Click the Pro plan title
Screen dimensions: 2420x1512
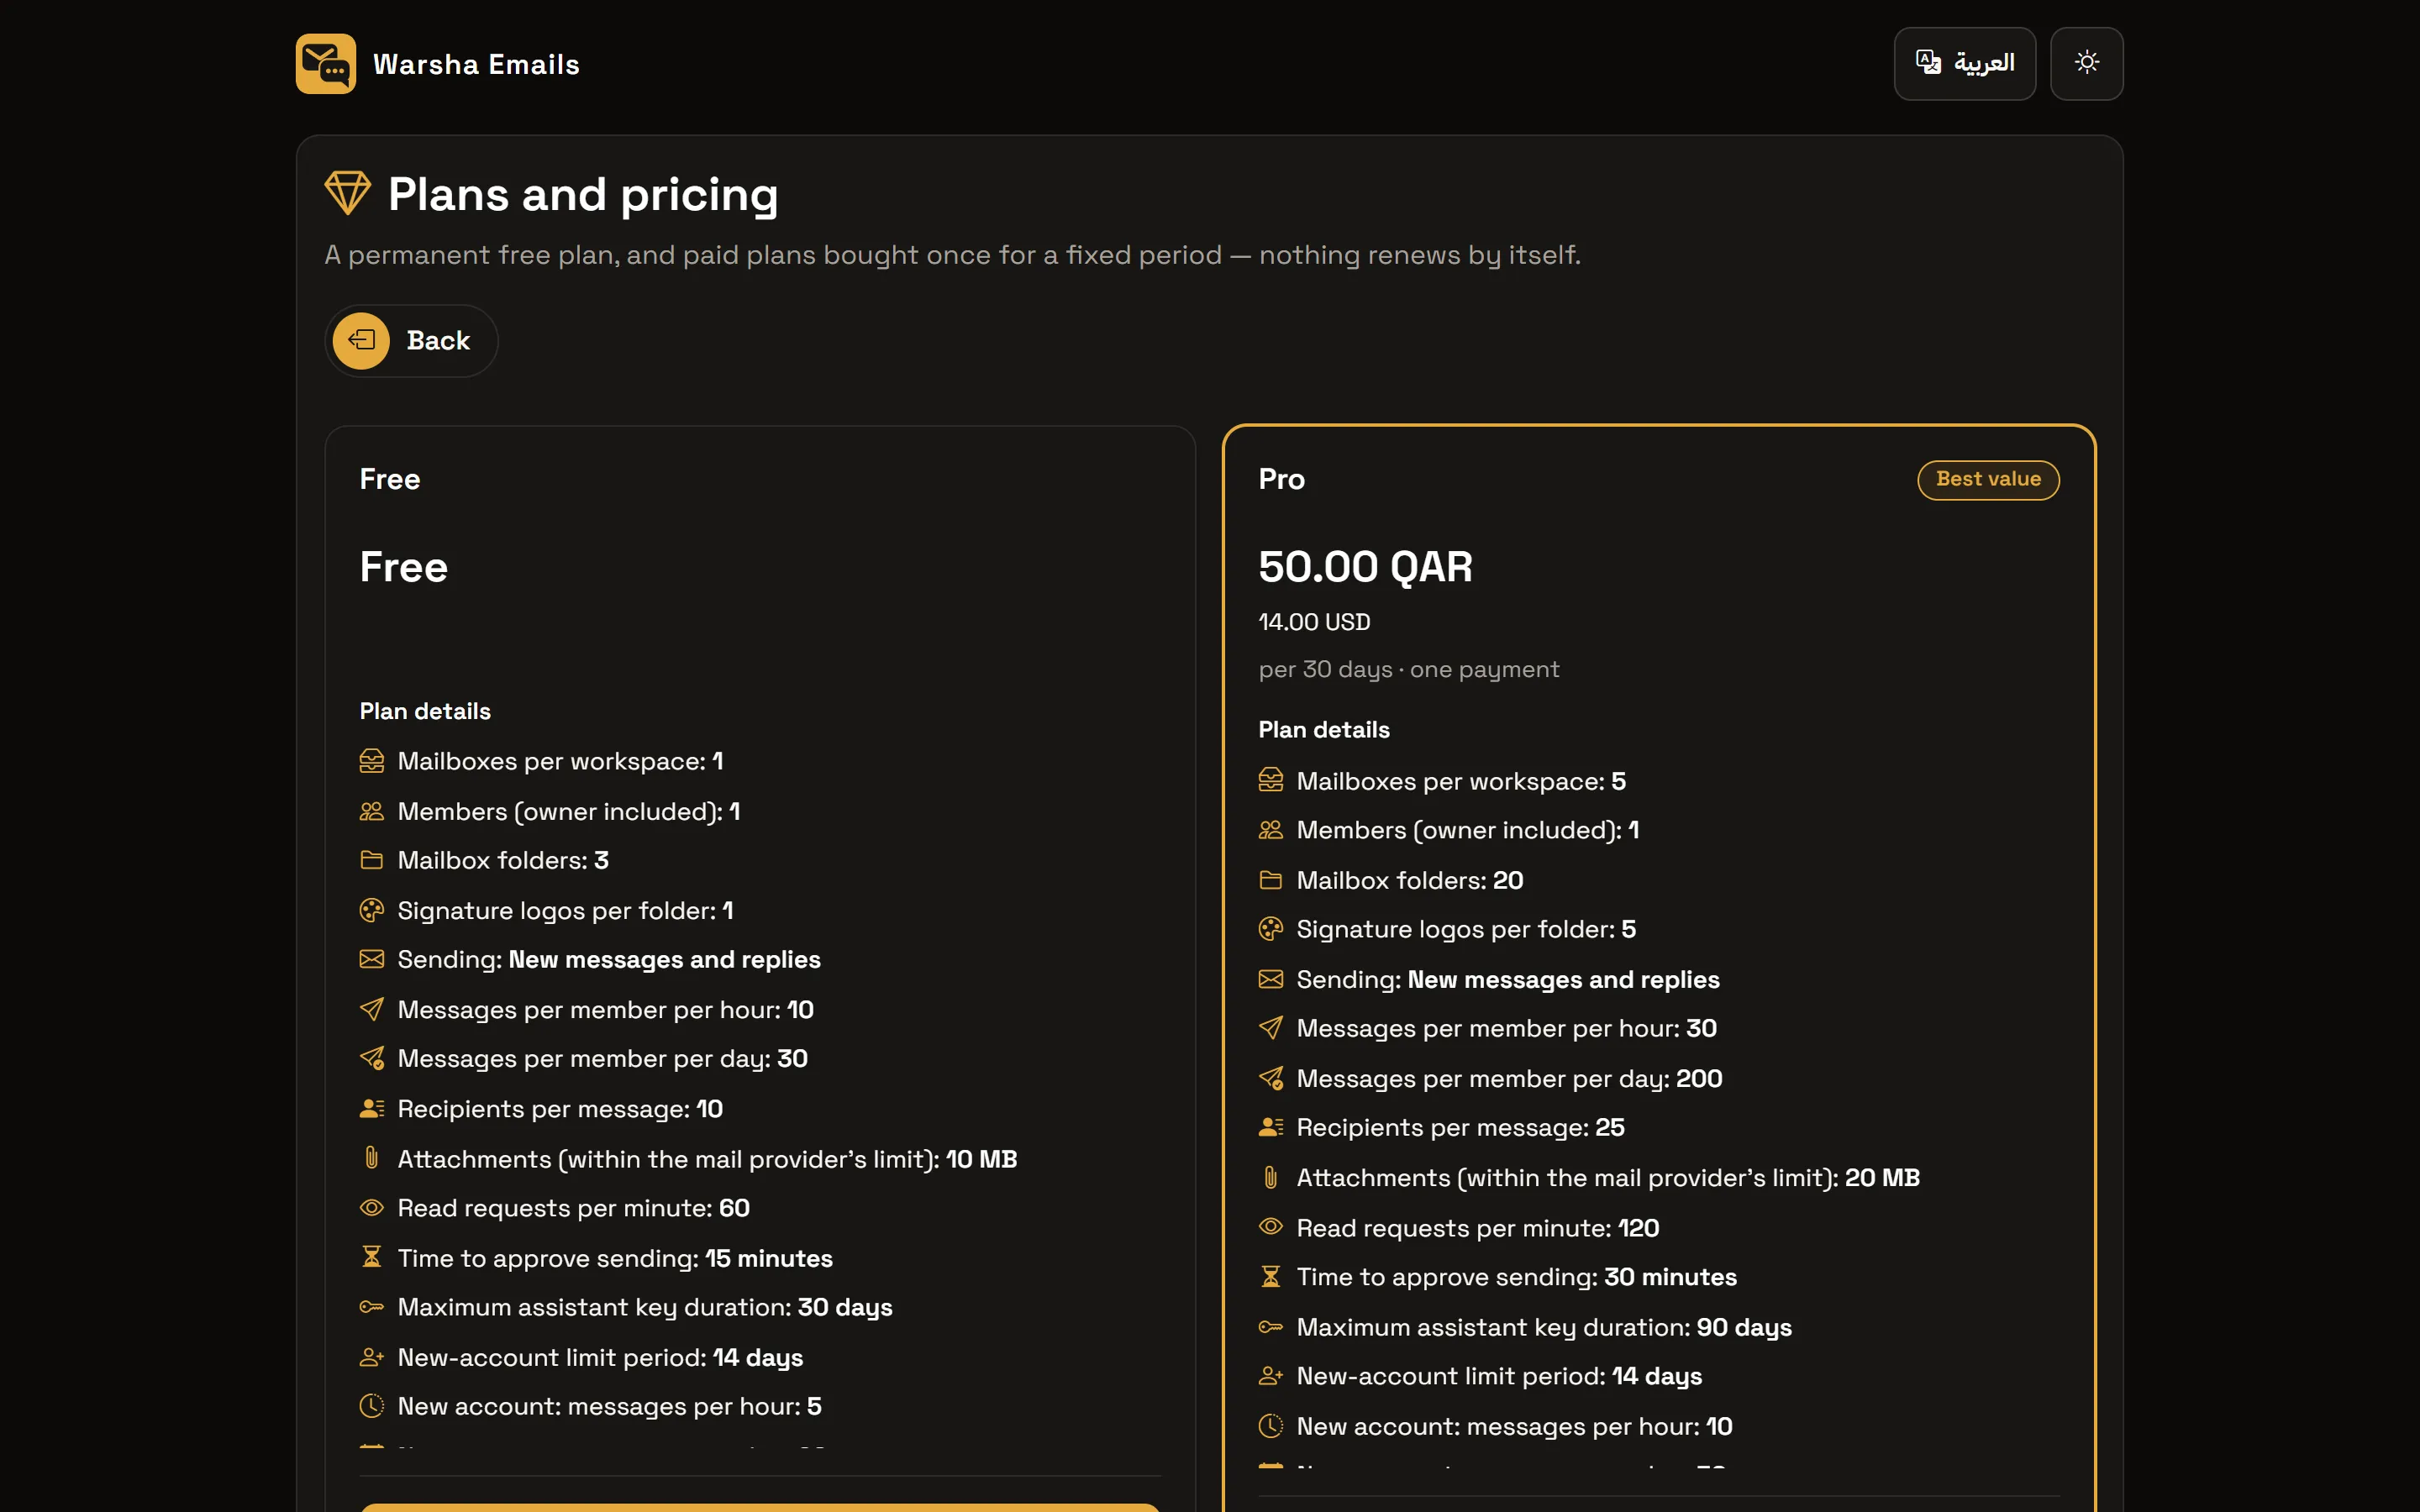pos(1281,479)
